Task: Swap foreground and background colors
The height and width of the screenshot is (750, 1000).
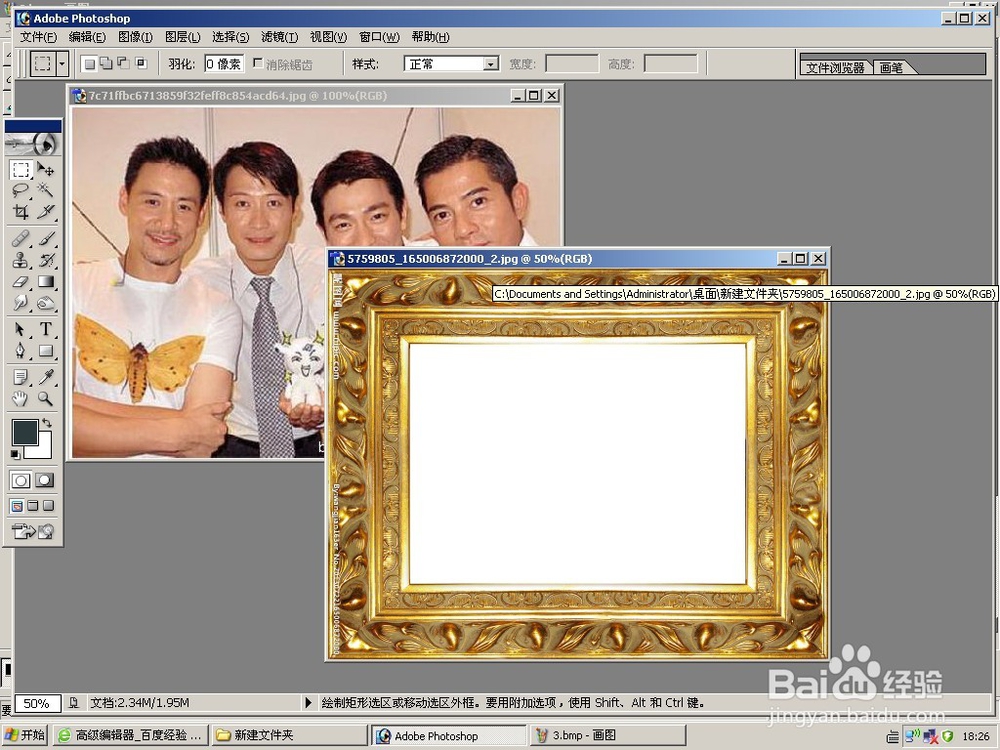Action: [x=47, y=423]
